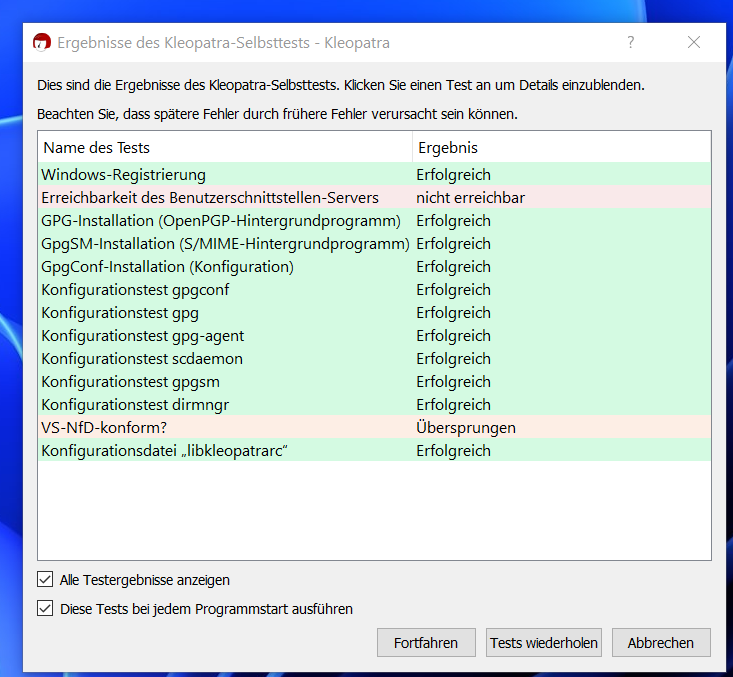Select 'Konfigurationstest dirmngr' row
Screen dimensions: 733x677
[374, 404]
